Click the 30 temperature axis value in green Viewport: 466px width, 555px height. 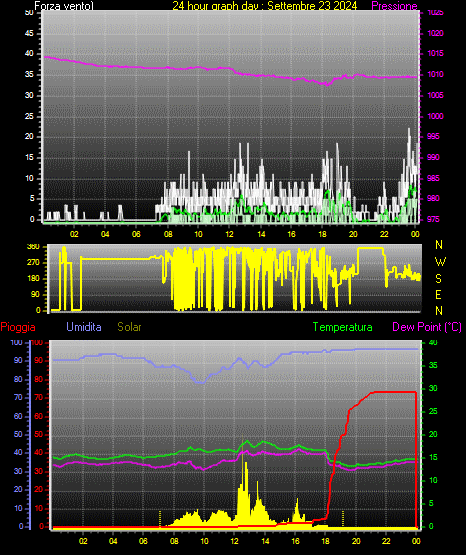coord(433,388)
